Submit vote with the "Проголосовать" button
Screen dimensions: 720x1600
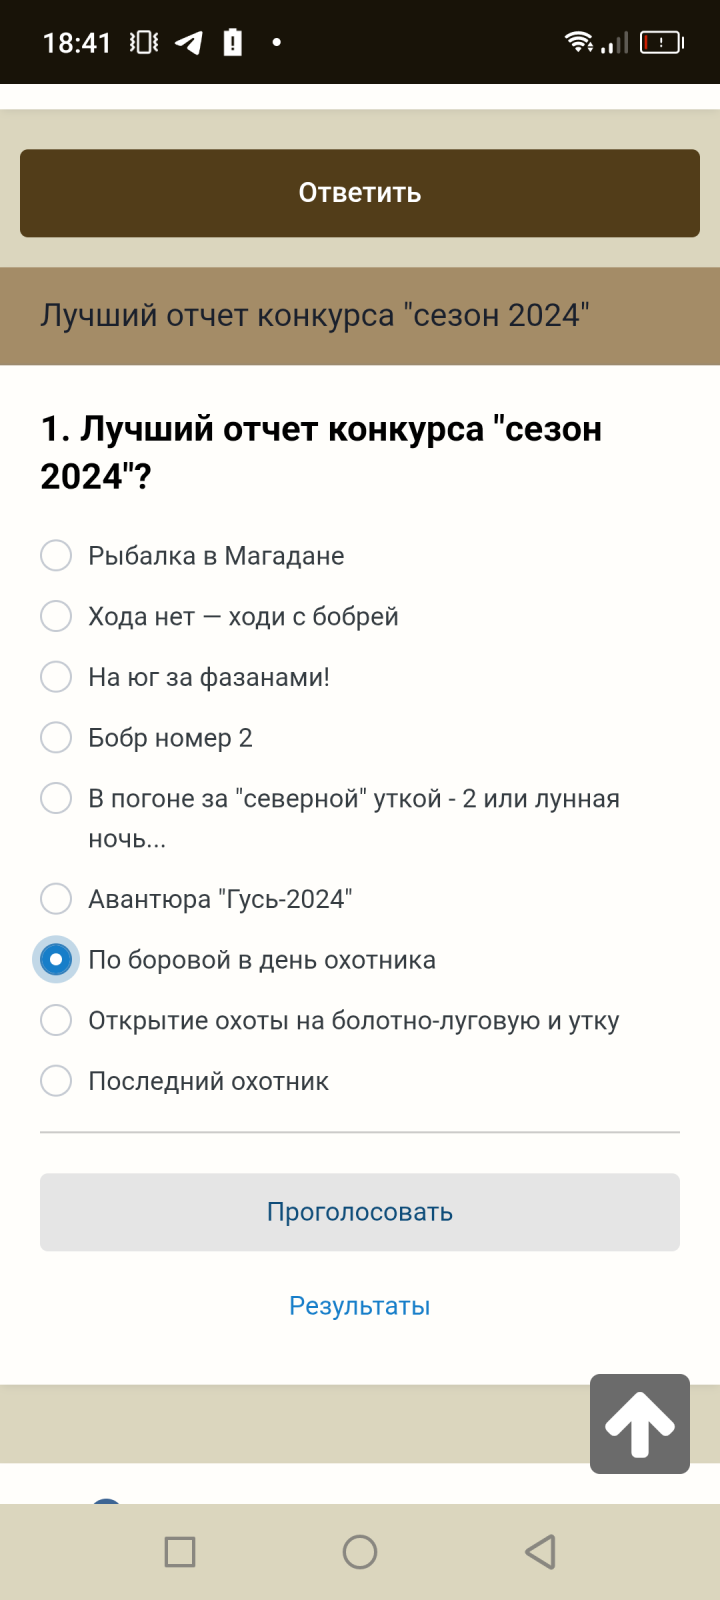pos(360,1212)
